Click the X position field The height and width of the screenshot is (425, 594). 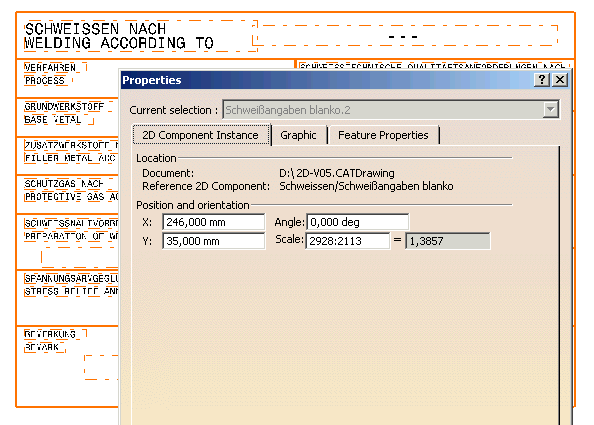click(213, 222)
